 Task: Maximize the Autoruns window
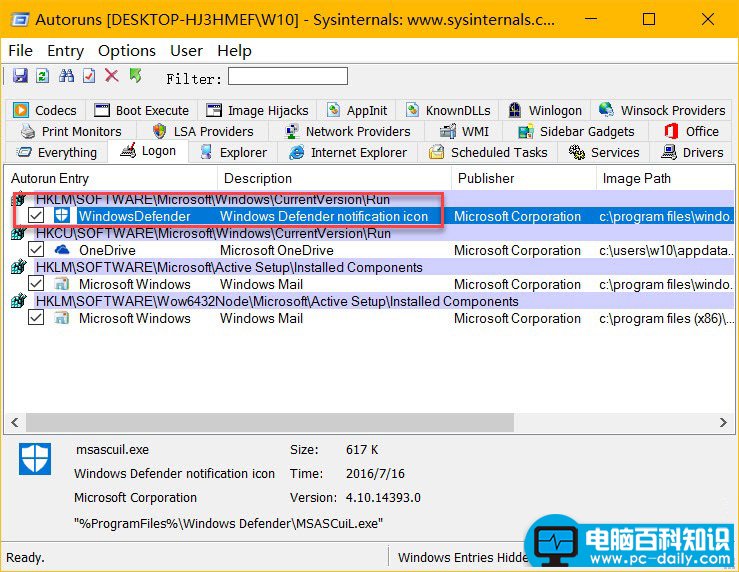coord(649,19)
